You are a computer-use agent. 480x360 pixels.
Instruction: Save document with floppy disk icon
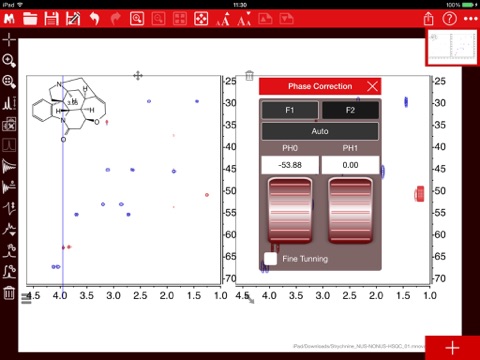click(52, 19)
